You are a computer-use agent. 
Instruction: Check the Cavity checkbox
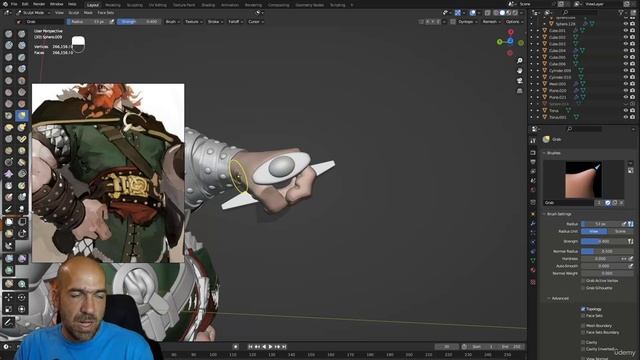583,342
